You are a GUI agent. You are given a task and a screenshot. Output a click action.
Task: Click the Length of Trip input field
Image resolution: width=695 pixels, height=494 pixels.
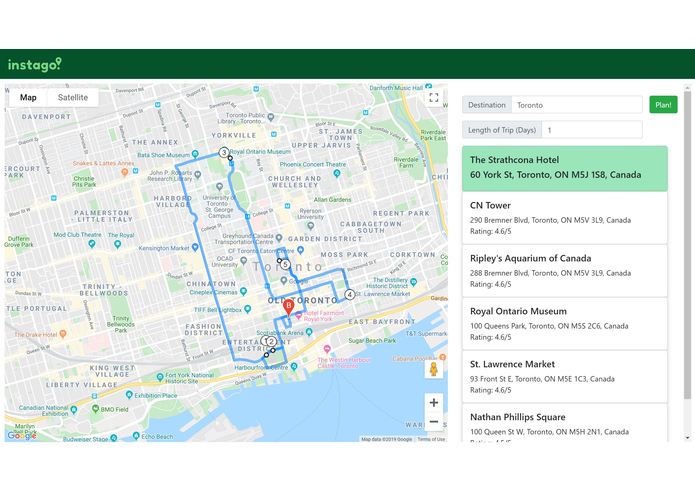point(592,130)
